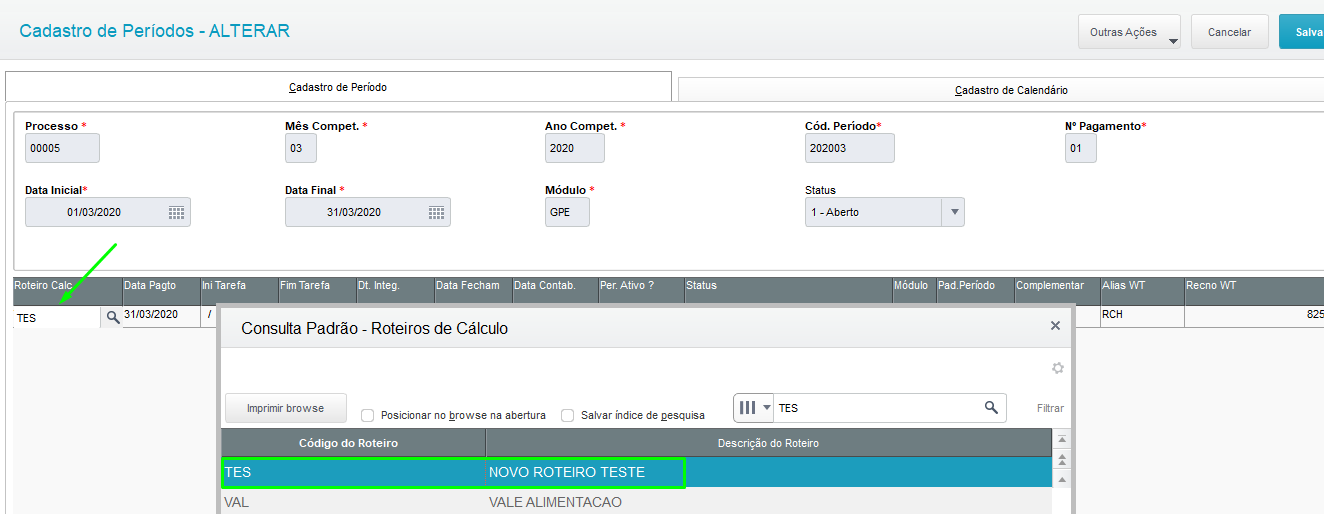Click the dialog search box containing TES
1324x514 pixels.
(878, 408)
